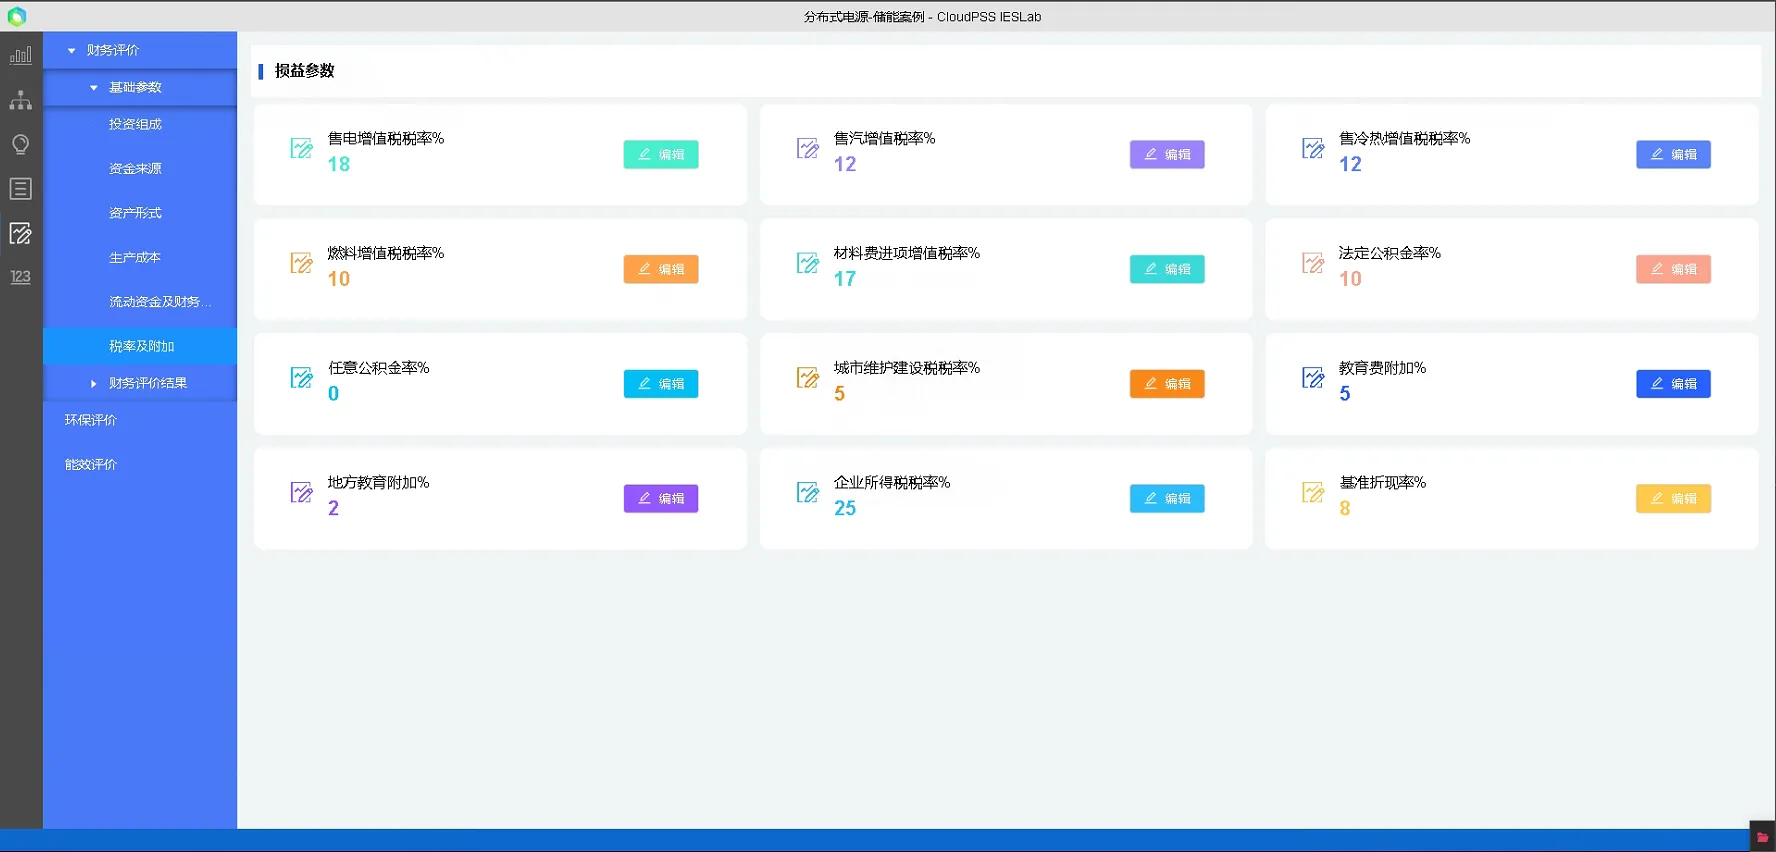This screenshot has height=852, width=1776.
Task: Edit the 地方教育附加% value
Action: click(x=661, y=498)
